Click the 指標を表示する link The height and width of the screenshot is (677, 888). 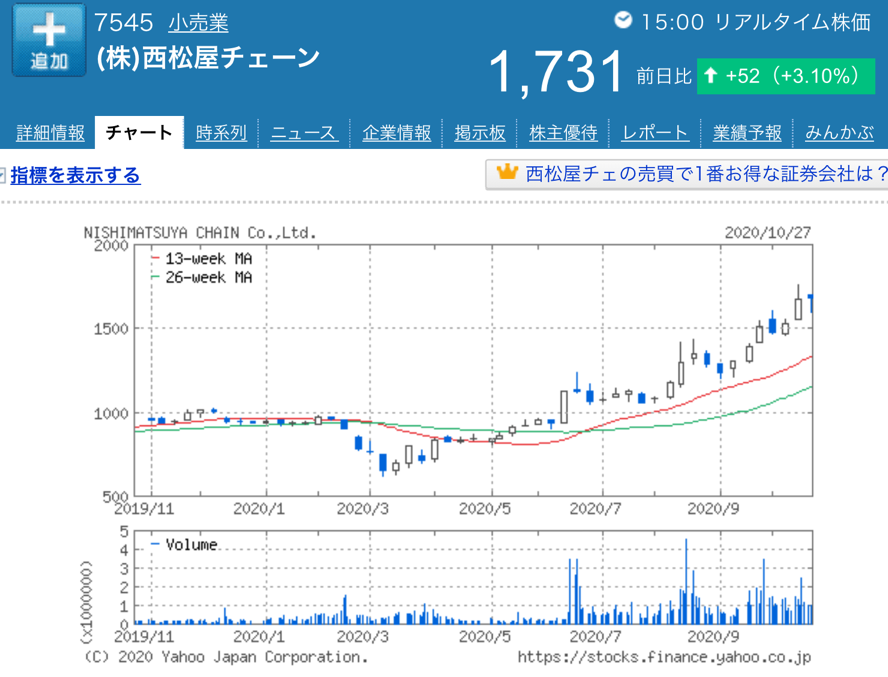pyautogui.click(x=75, y=175)
